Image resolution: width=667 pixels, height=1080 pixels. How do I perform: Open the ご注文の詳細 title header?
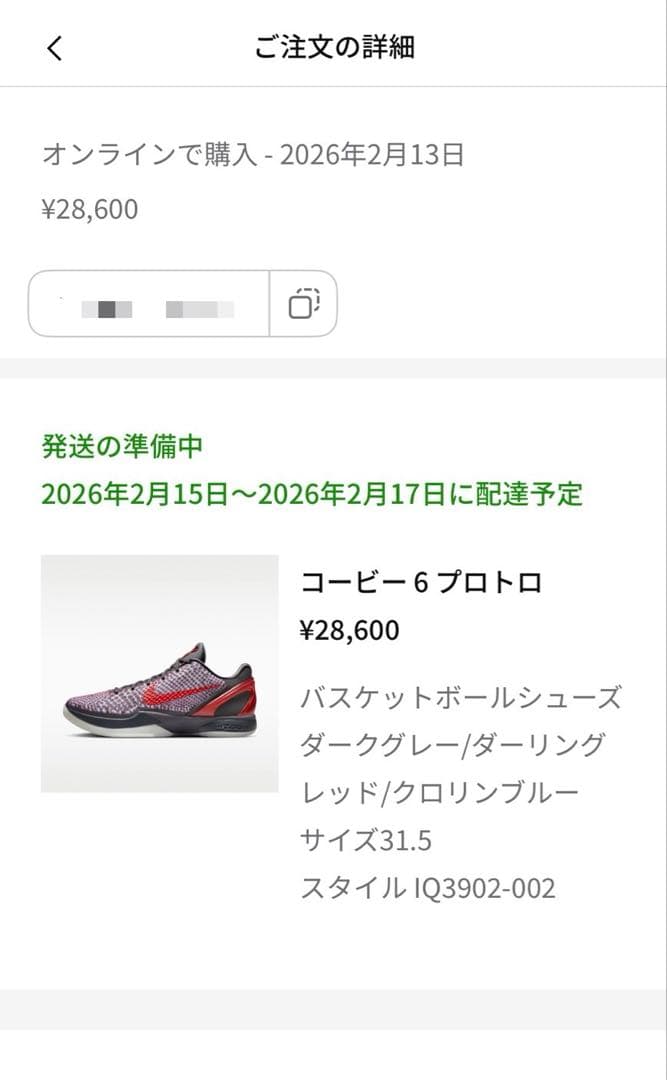[x=333, y=46]
